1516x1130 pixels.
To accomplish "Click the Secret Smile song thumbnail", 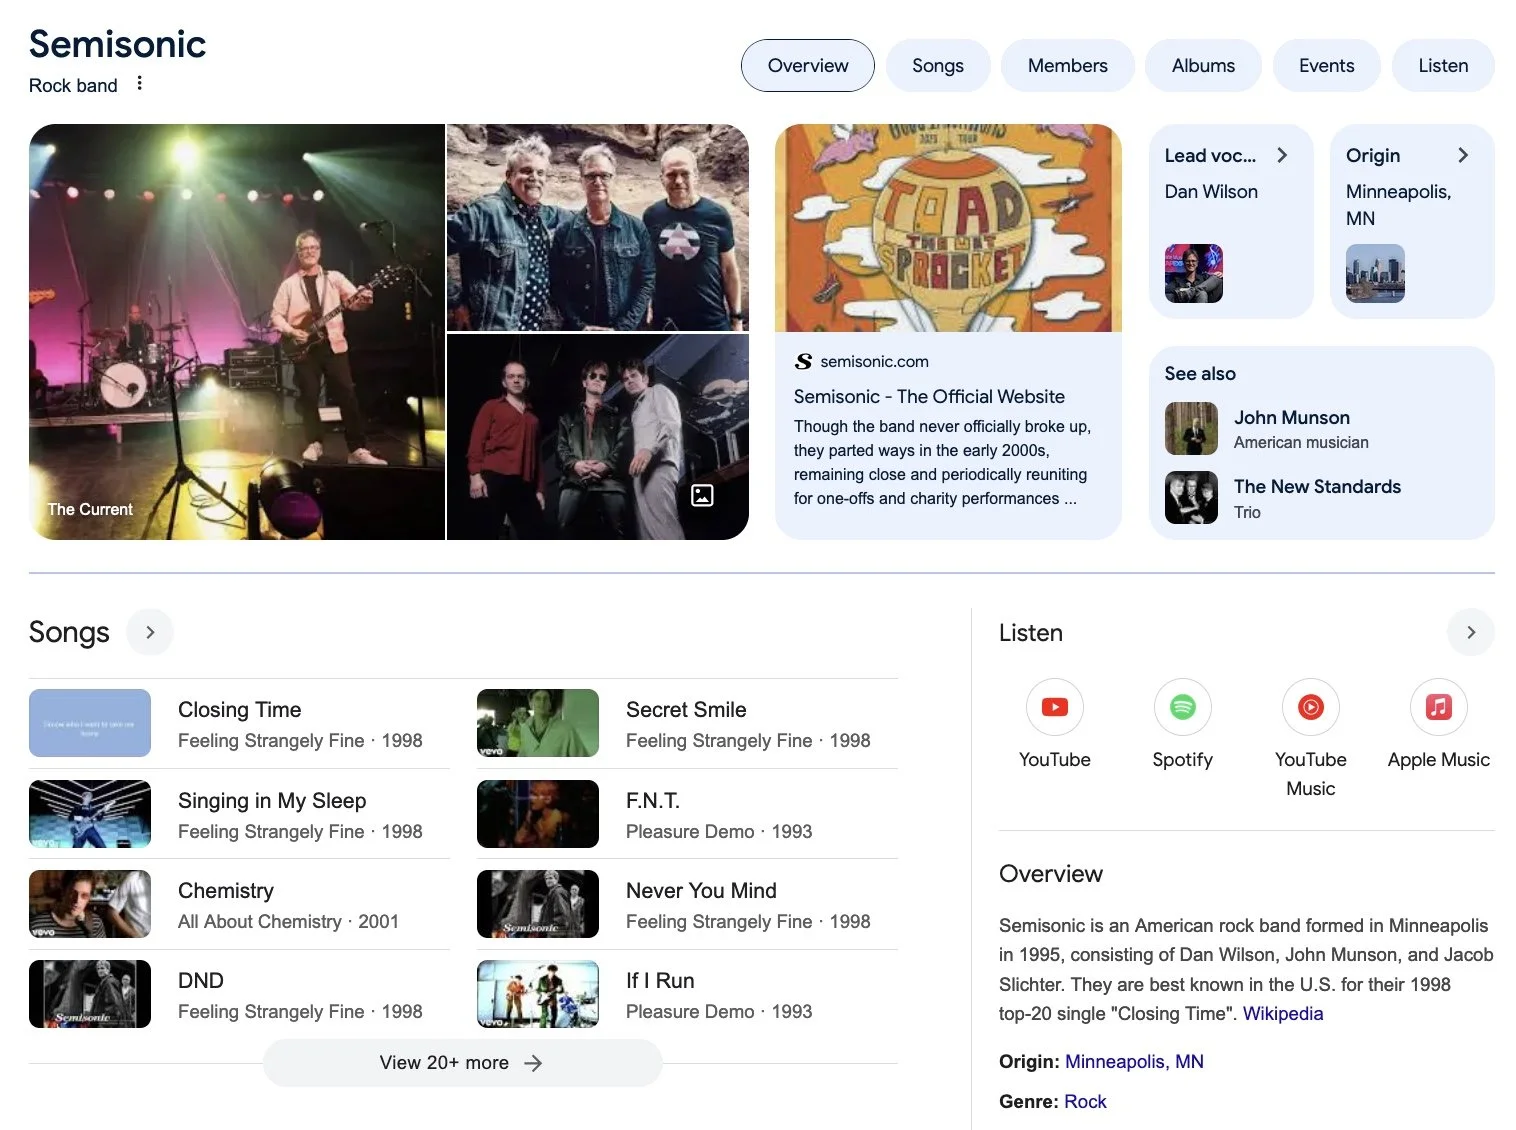I will coord(538,723).
